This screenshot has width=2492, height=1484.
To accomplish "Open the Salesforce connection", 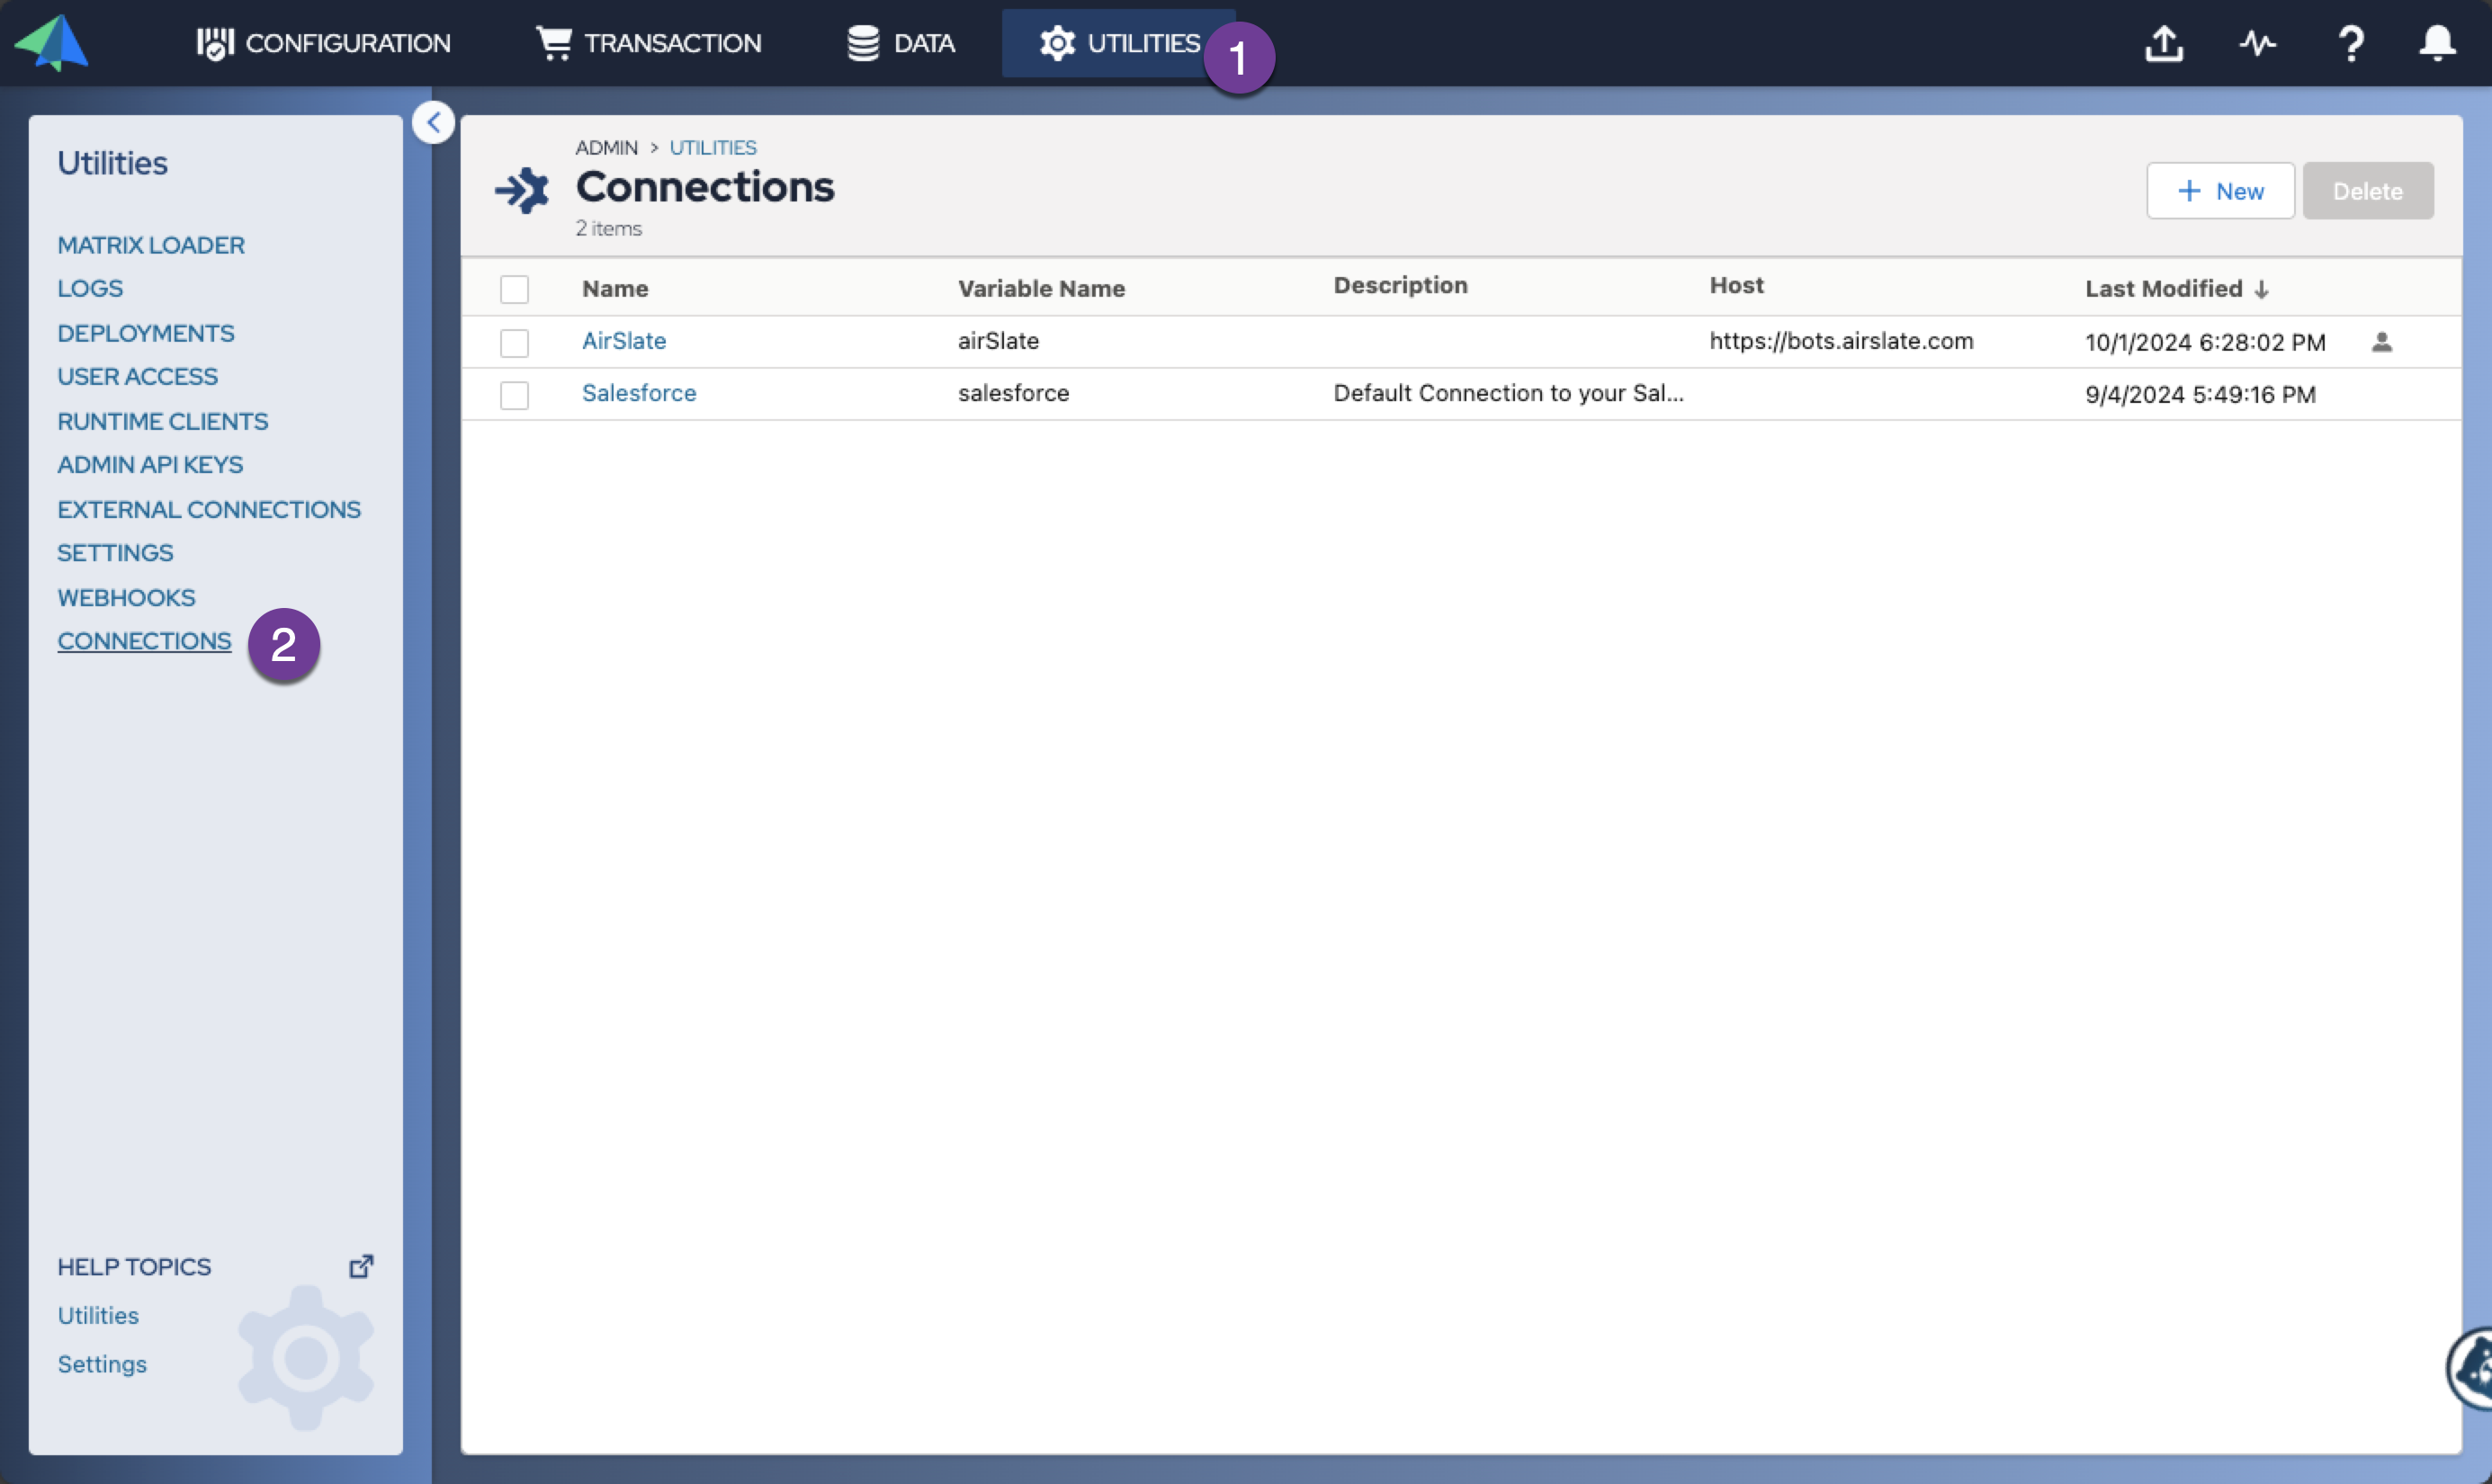I will (x=639, y=392).
